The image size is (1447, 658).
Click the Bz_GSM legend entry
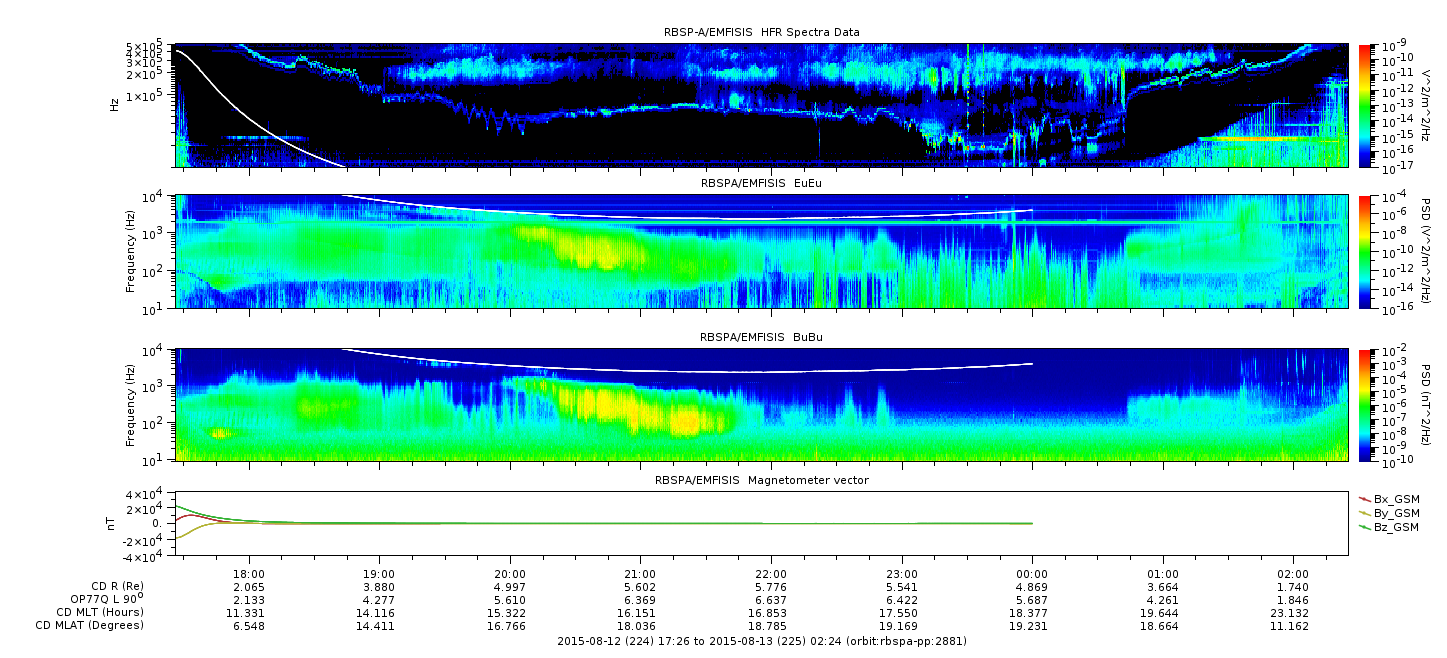(1389, 526)
